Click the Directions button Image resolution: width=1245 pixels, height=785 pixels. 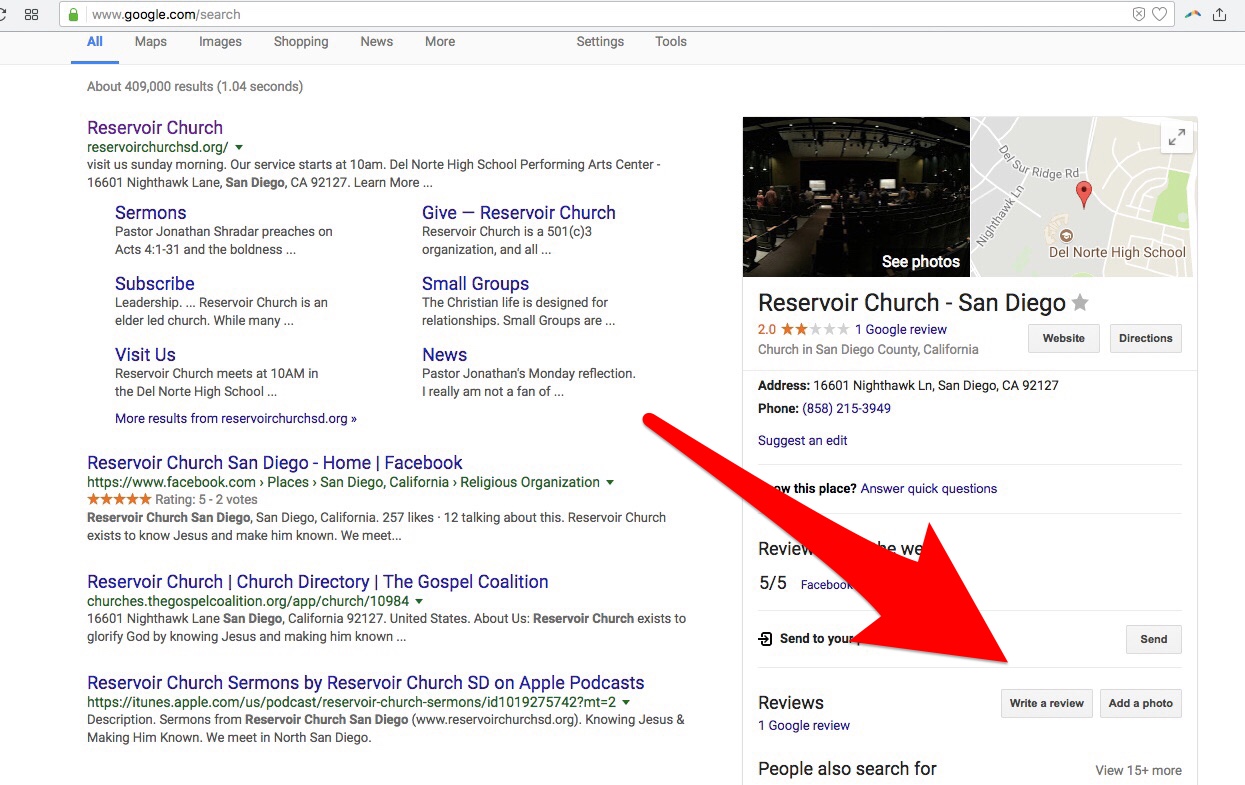click(x=1146, y=338)
